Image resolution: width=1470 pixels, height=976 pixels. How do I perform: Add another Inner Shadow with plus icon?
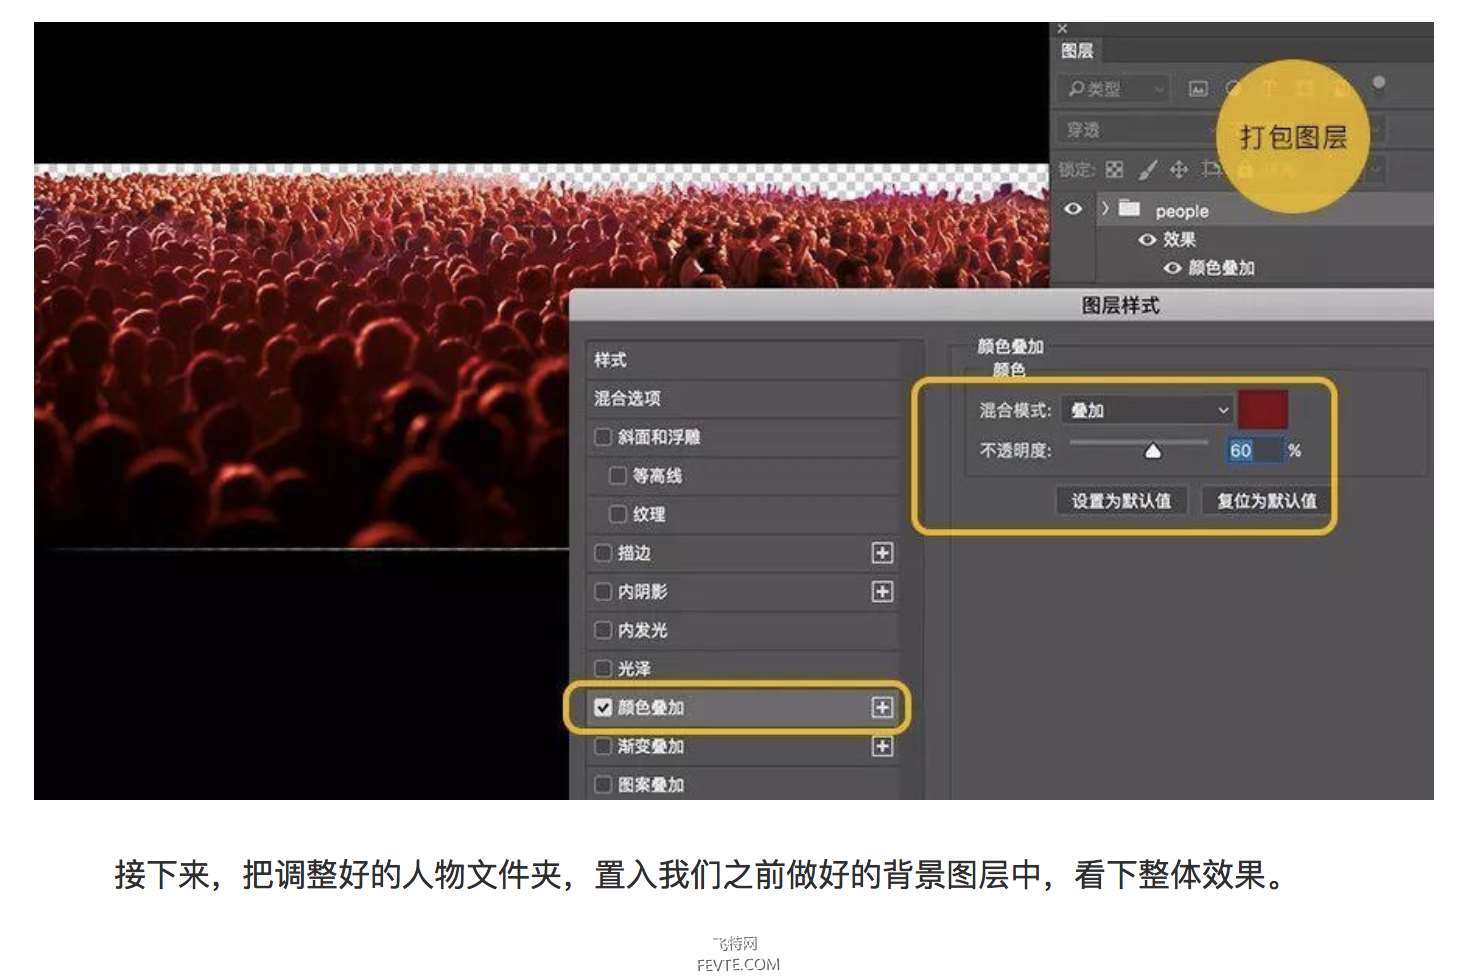tap(882, 592)
